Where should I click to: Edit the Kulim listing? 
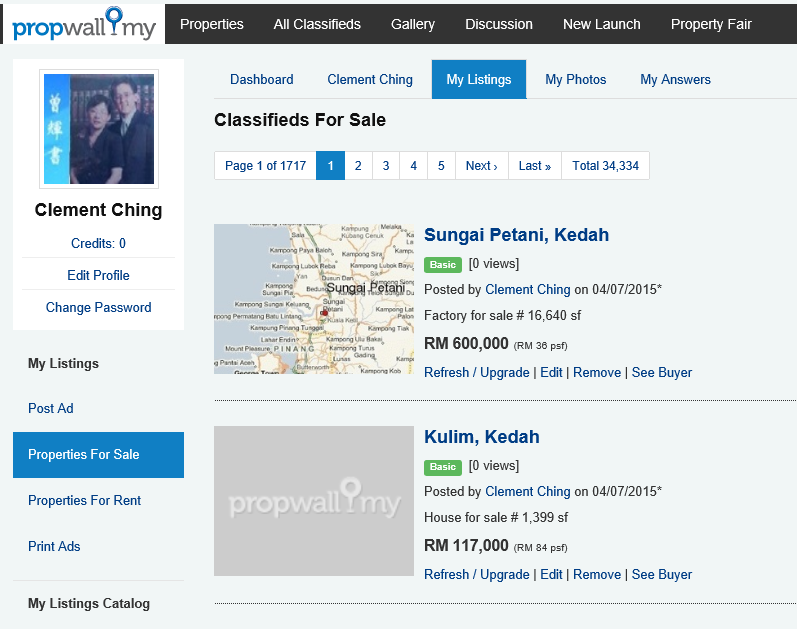click(x=551, y=575)
